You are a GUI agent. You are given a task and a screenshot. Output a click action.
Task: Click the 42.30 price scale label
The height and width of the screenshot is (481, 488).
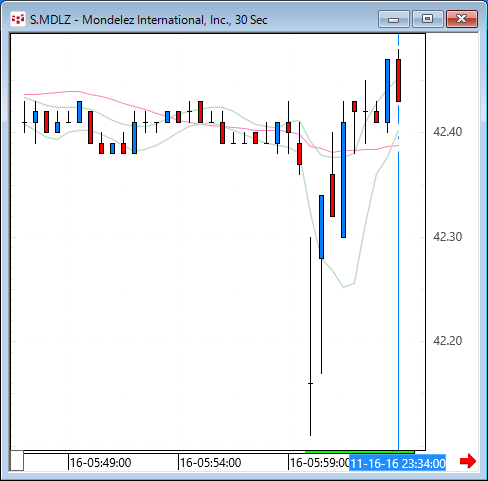tap(447, 237)
